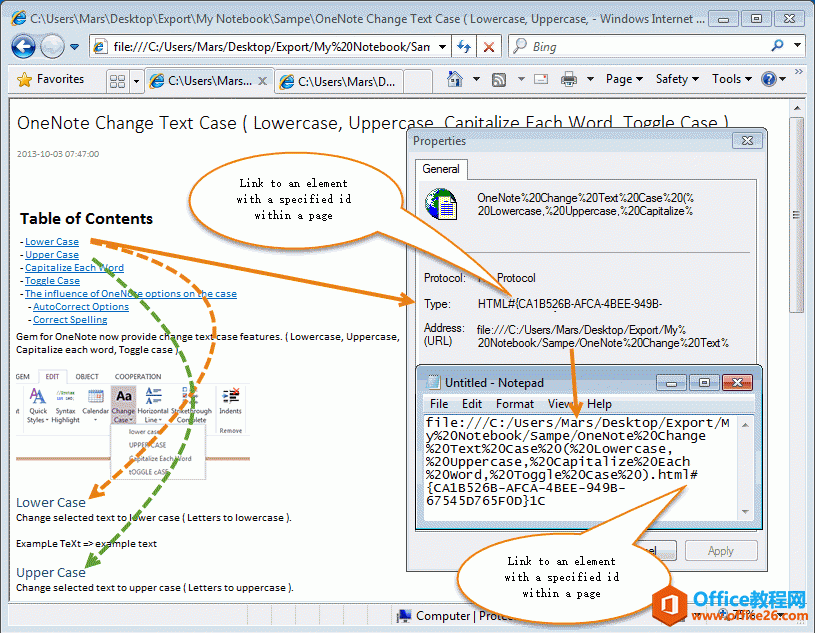Click the Read Mail envelope icon
815x633 pixels.
541,79
